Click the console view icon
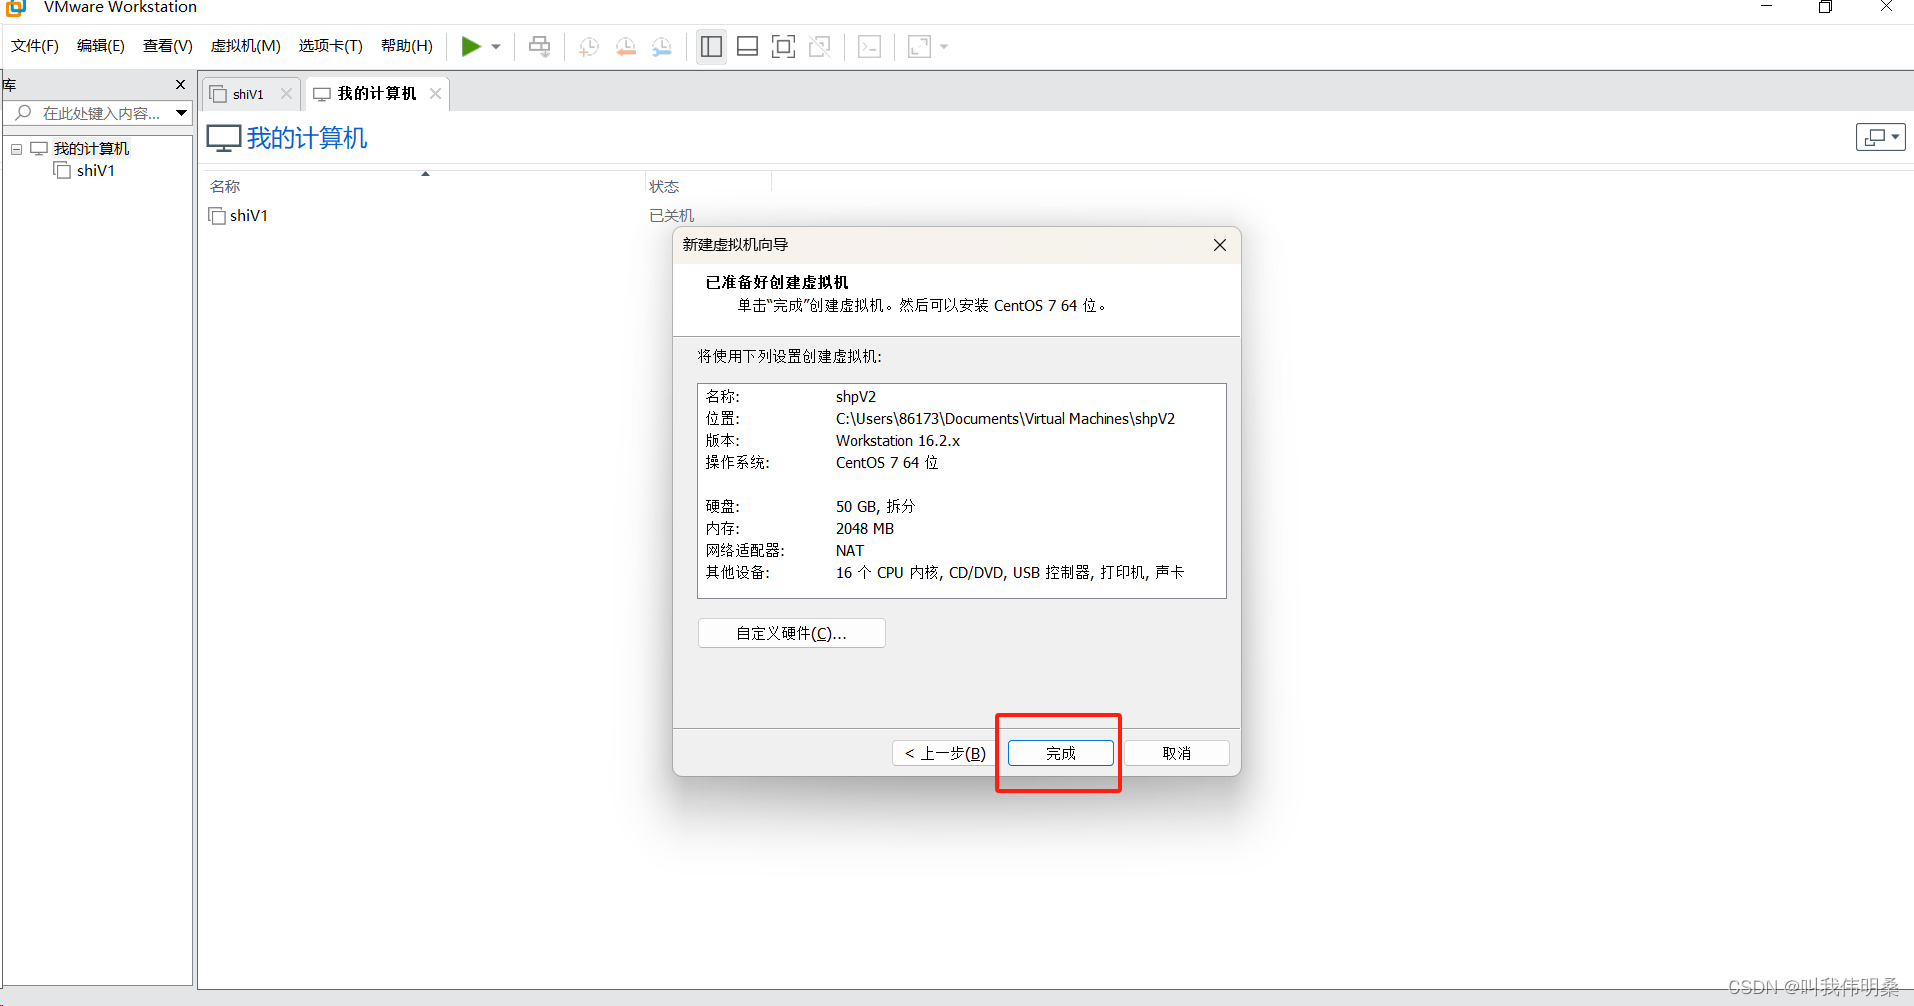Image resolution: width=1914 pixels, height=1006 pixels. click(x=870, y=46)
